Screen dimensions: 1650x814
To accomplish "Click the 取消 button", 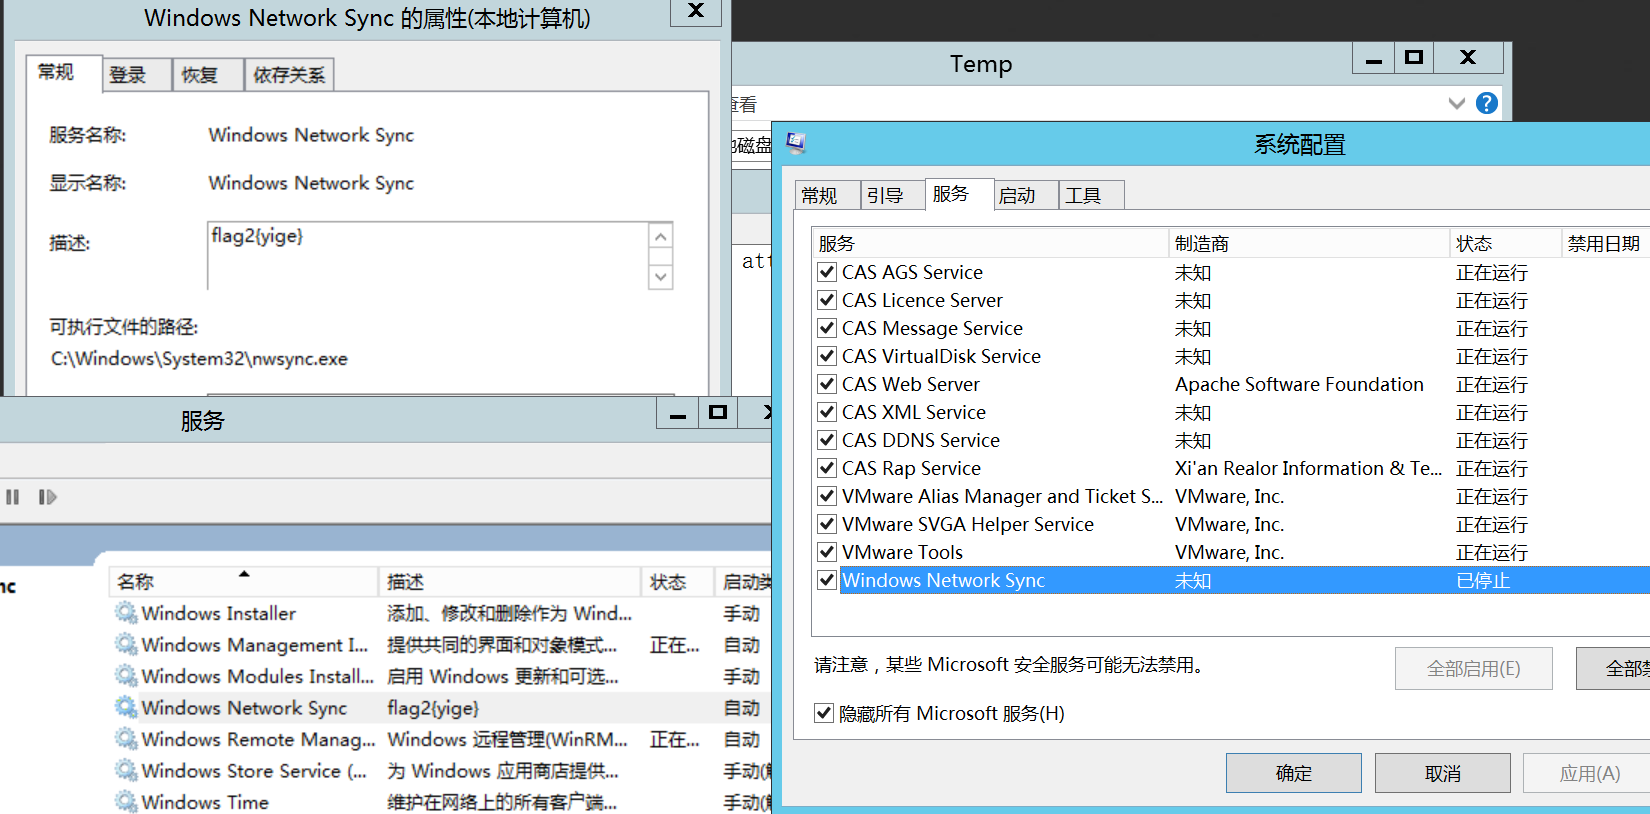I will click(x=1443, y=773).
